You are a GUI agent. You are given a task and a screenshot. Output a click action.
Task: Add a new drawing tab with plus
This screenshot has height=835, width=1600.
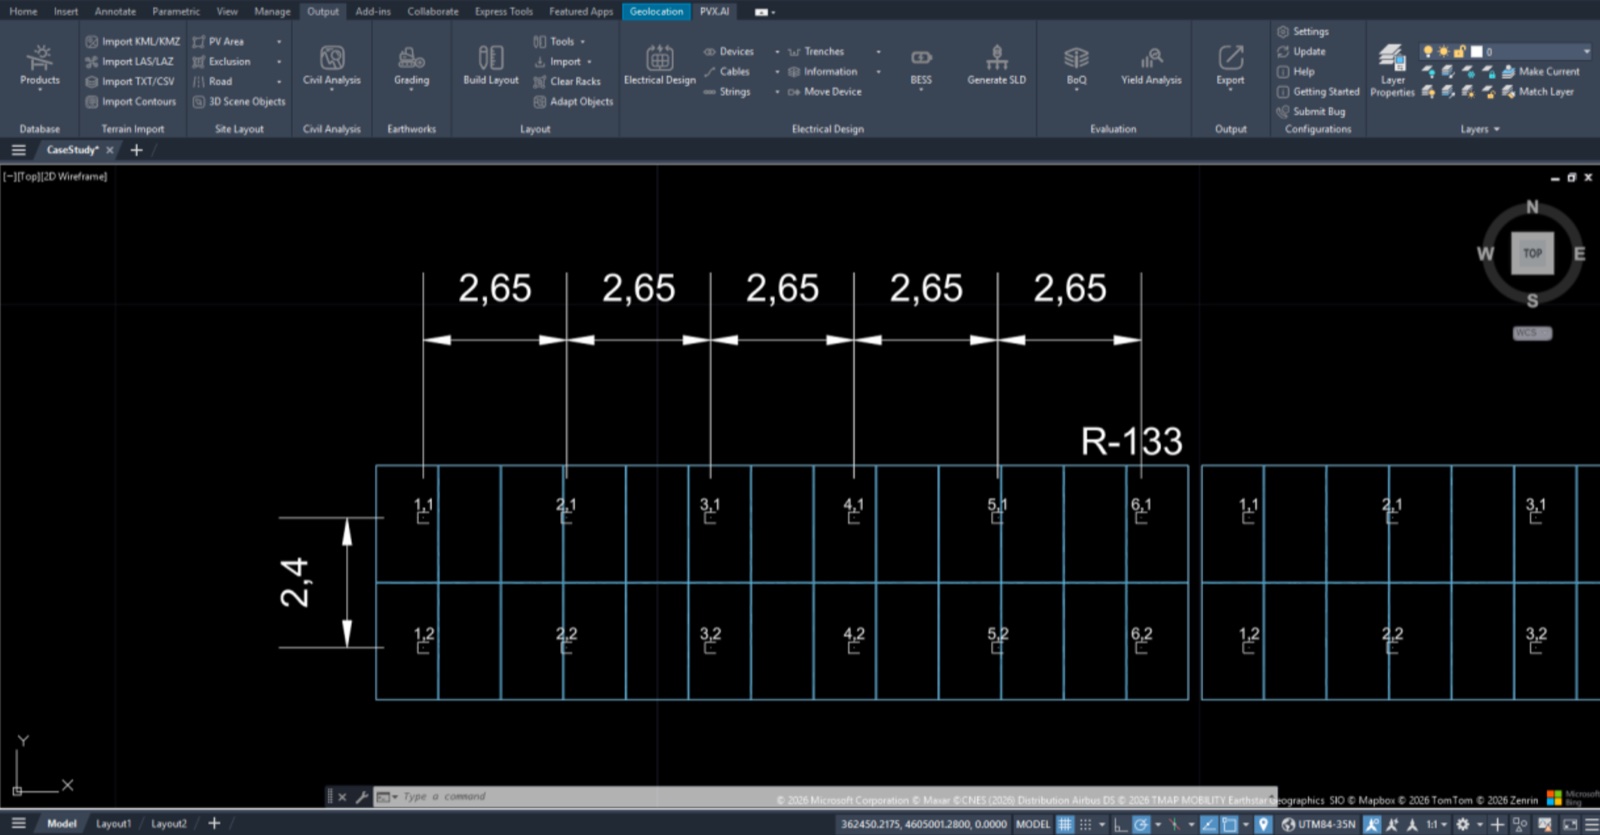[137, 150]
